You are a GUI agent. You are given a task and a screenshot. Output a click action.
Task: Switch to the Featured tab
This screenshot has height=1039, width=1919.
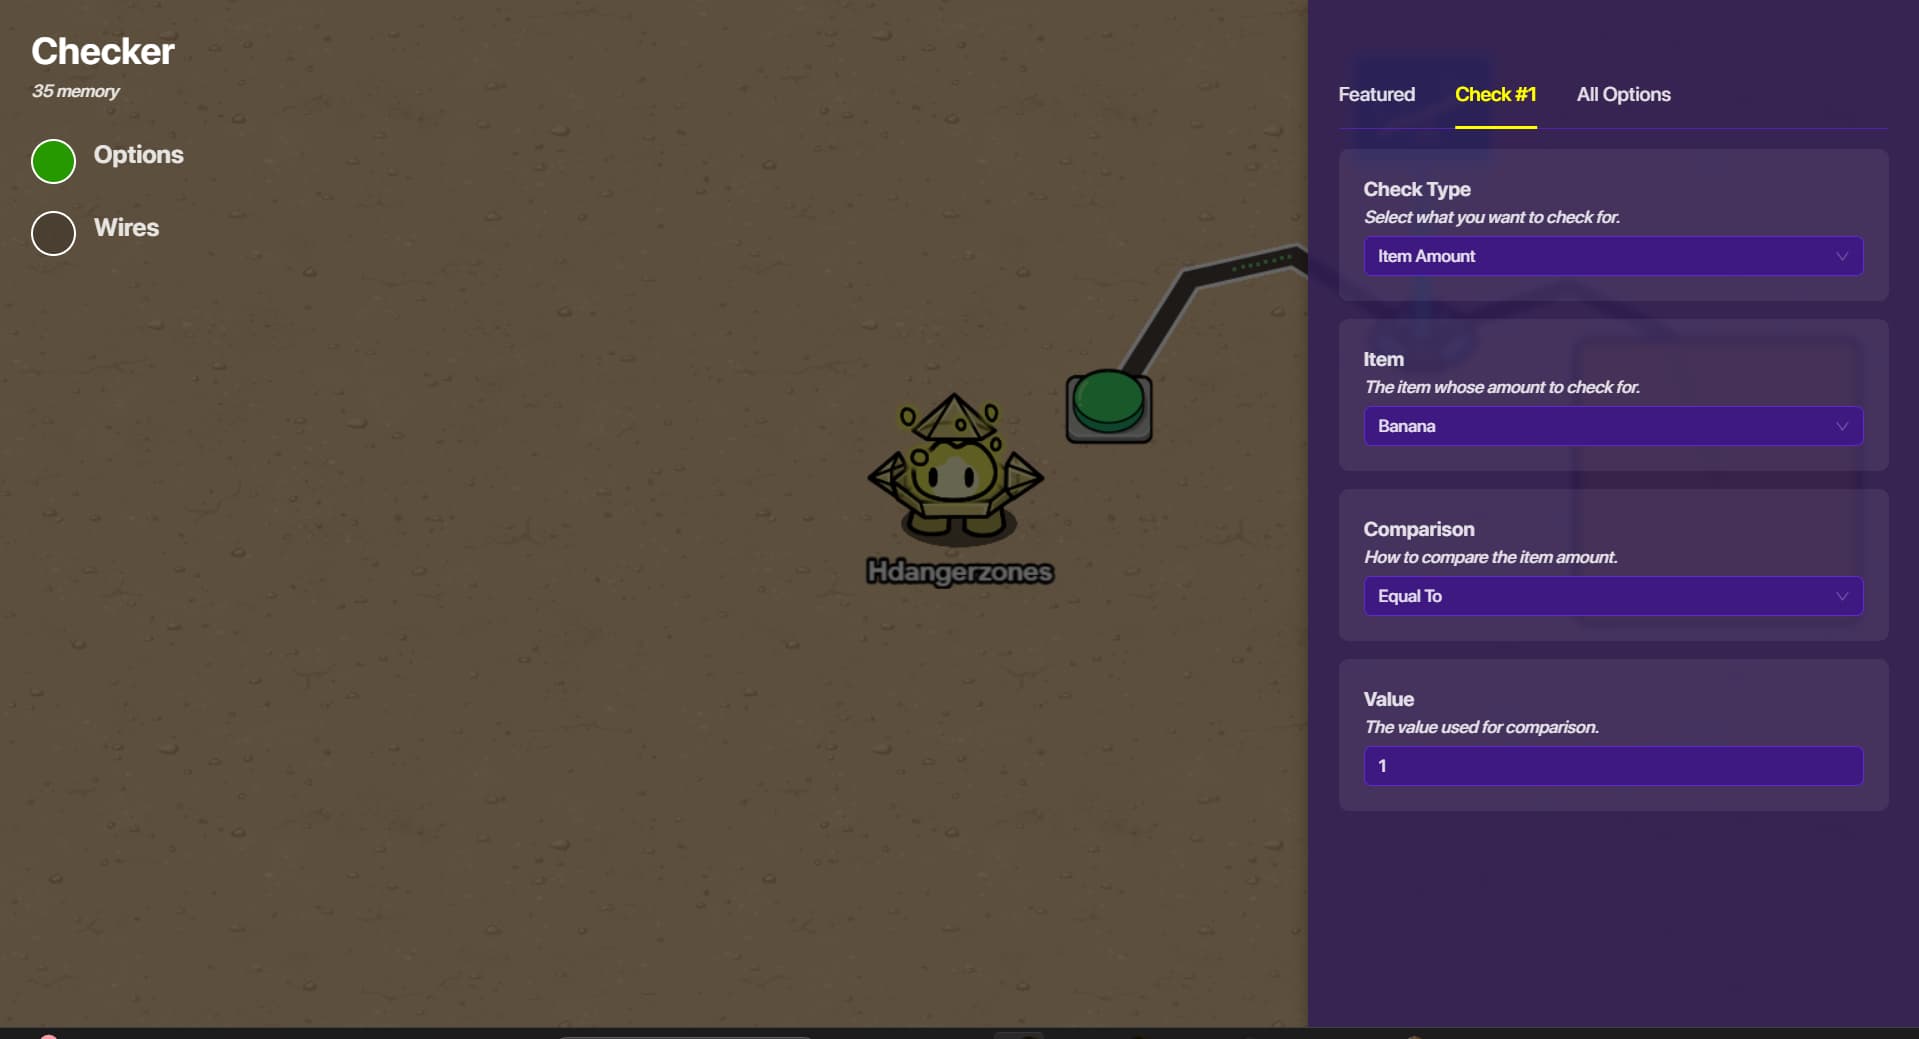point(1376,95)
